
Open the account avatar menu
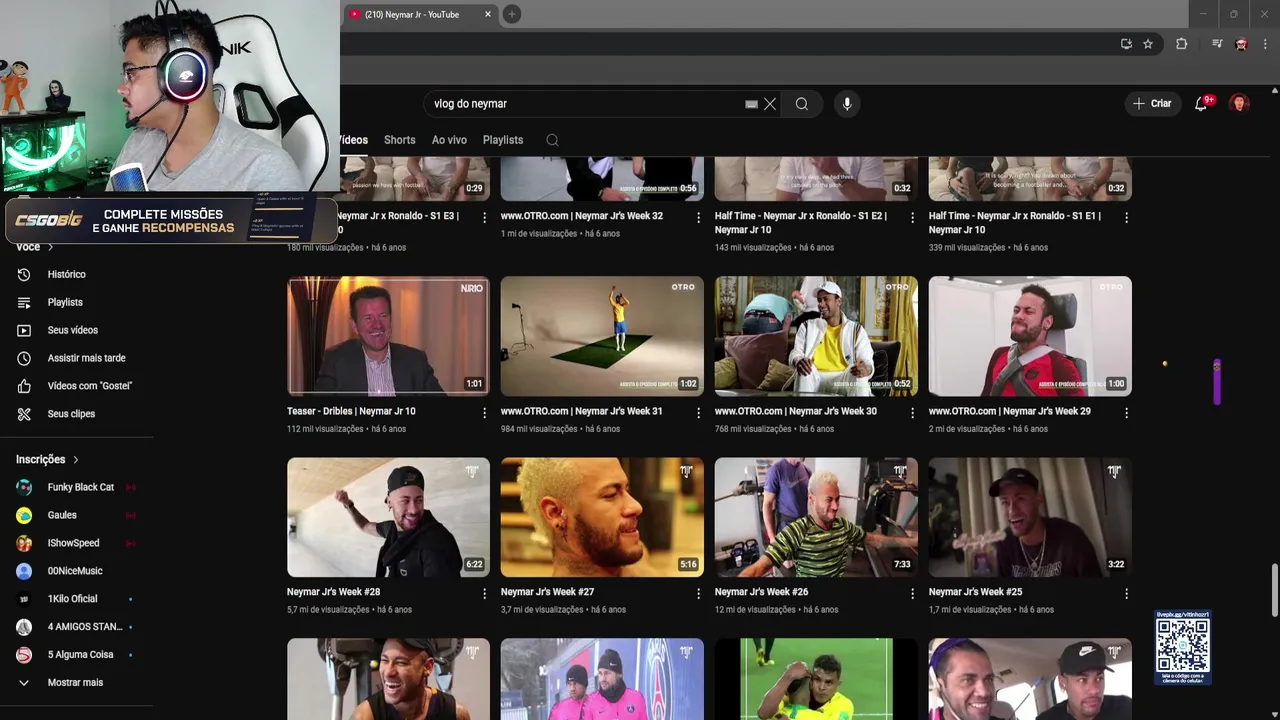click(x=1239, y=104)
